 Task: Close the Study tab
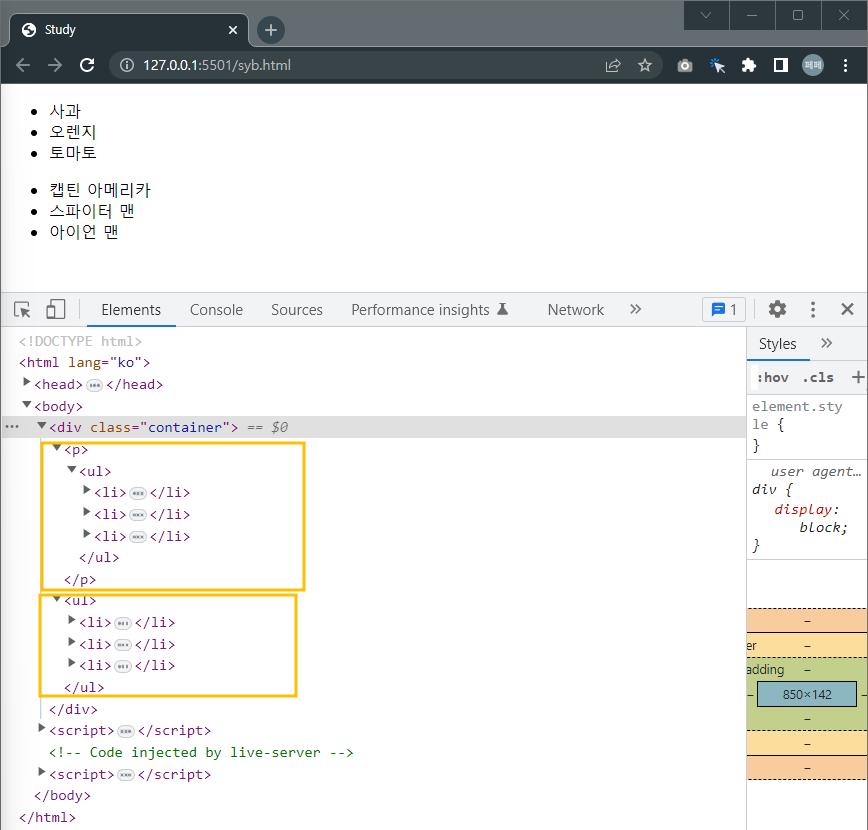click(233, 30)
